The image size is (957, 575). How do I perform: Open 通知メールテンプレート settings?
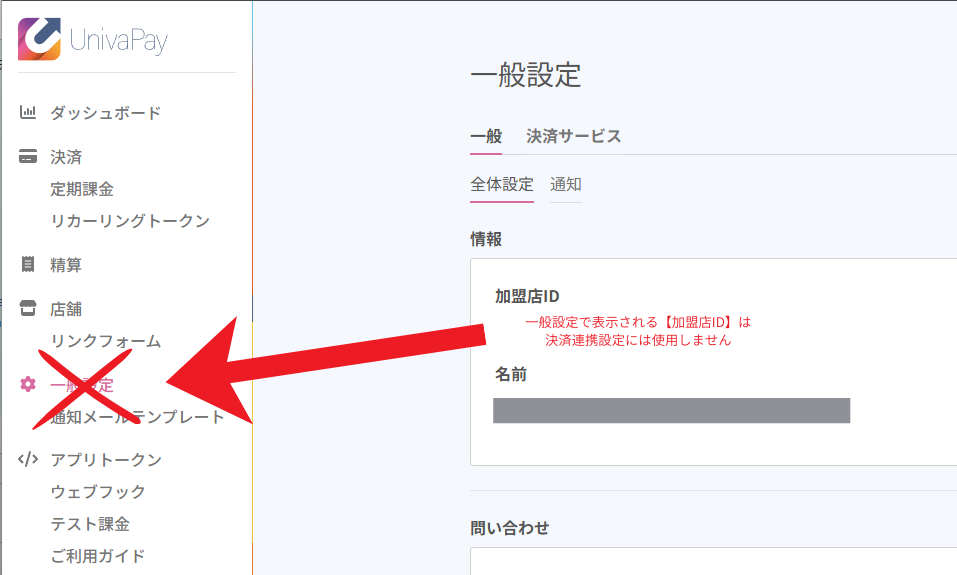(x=138, y=417)
